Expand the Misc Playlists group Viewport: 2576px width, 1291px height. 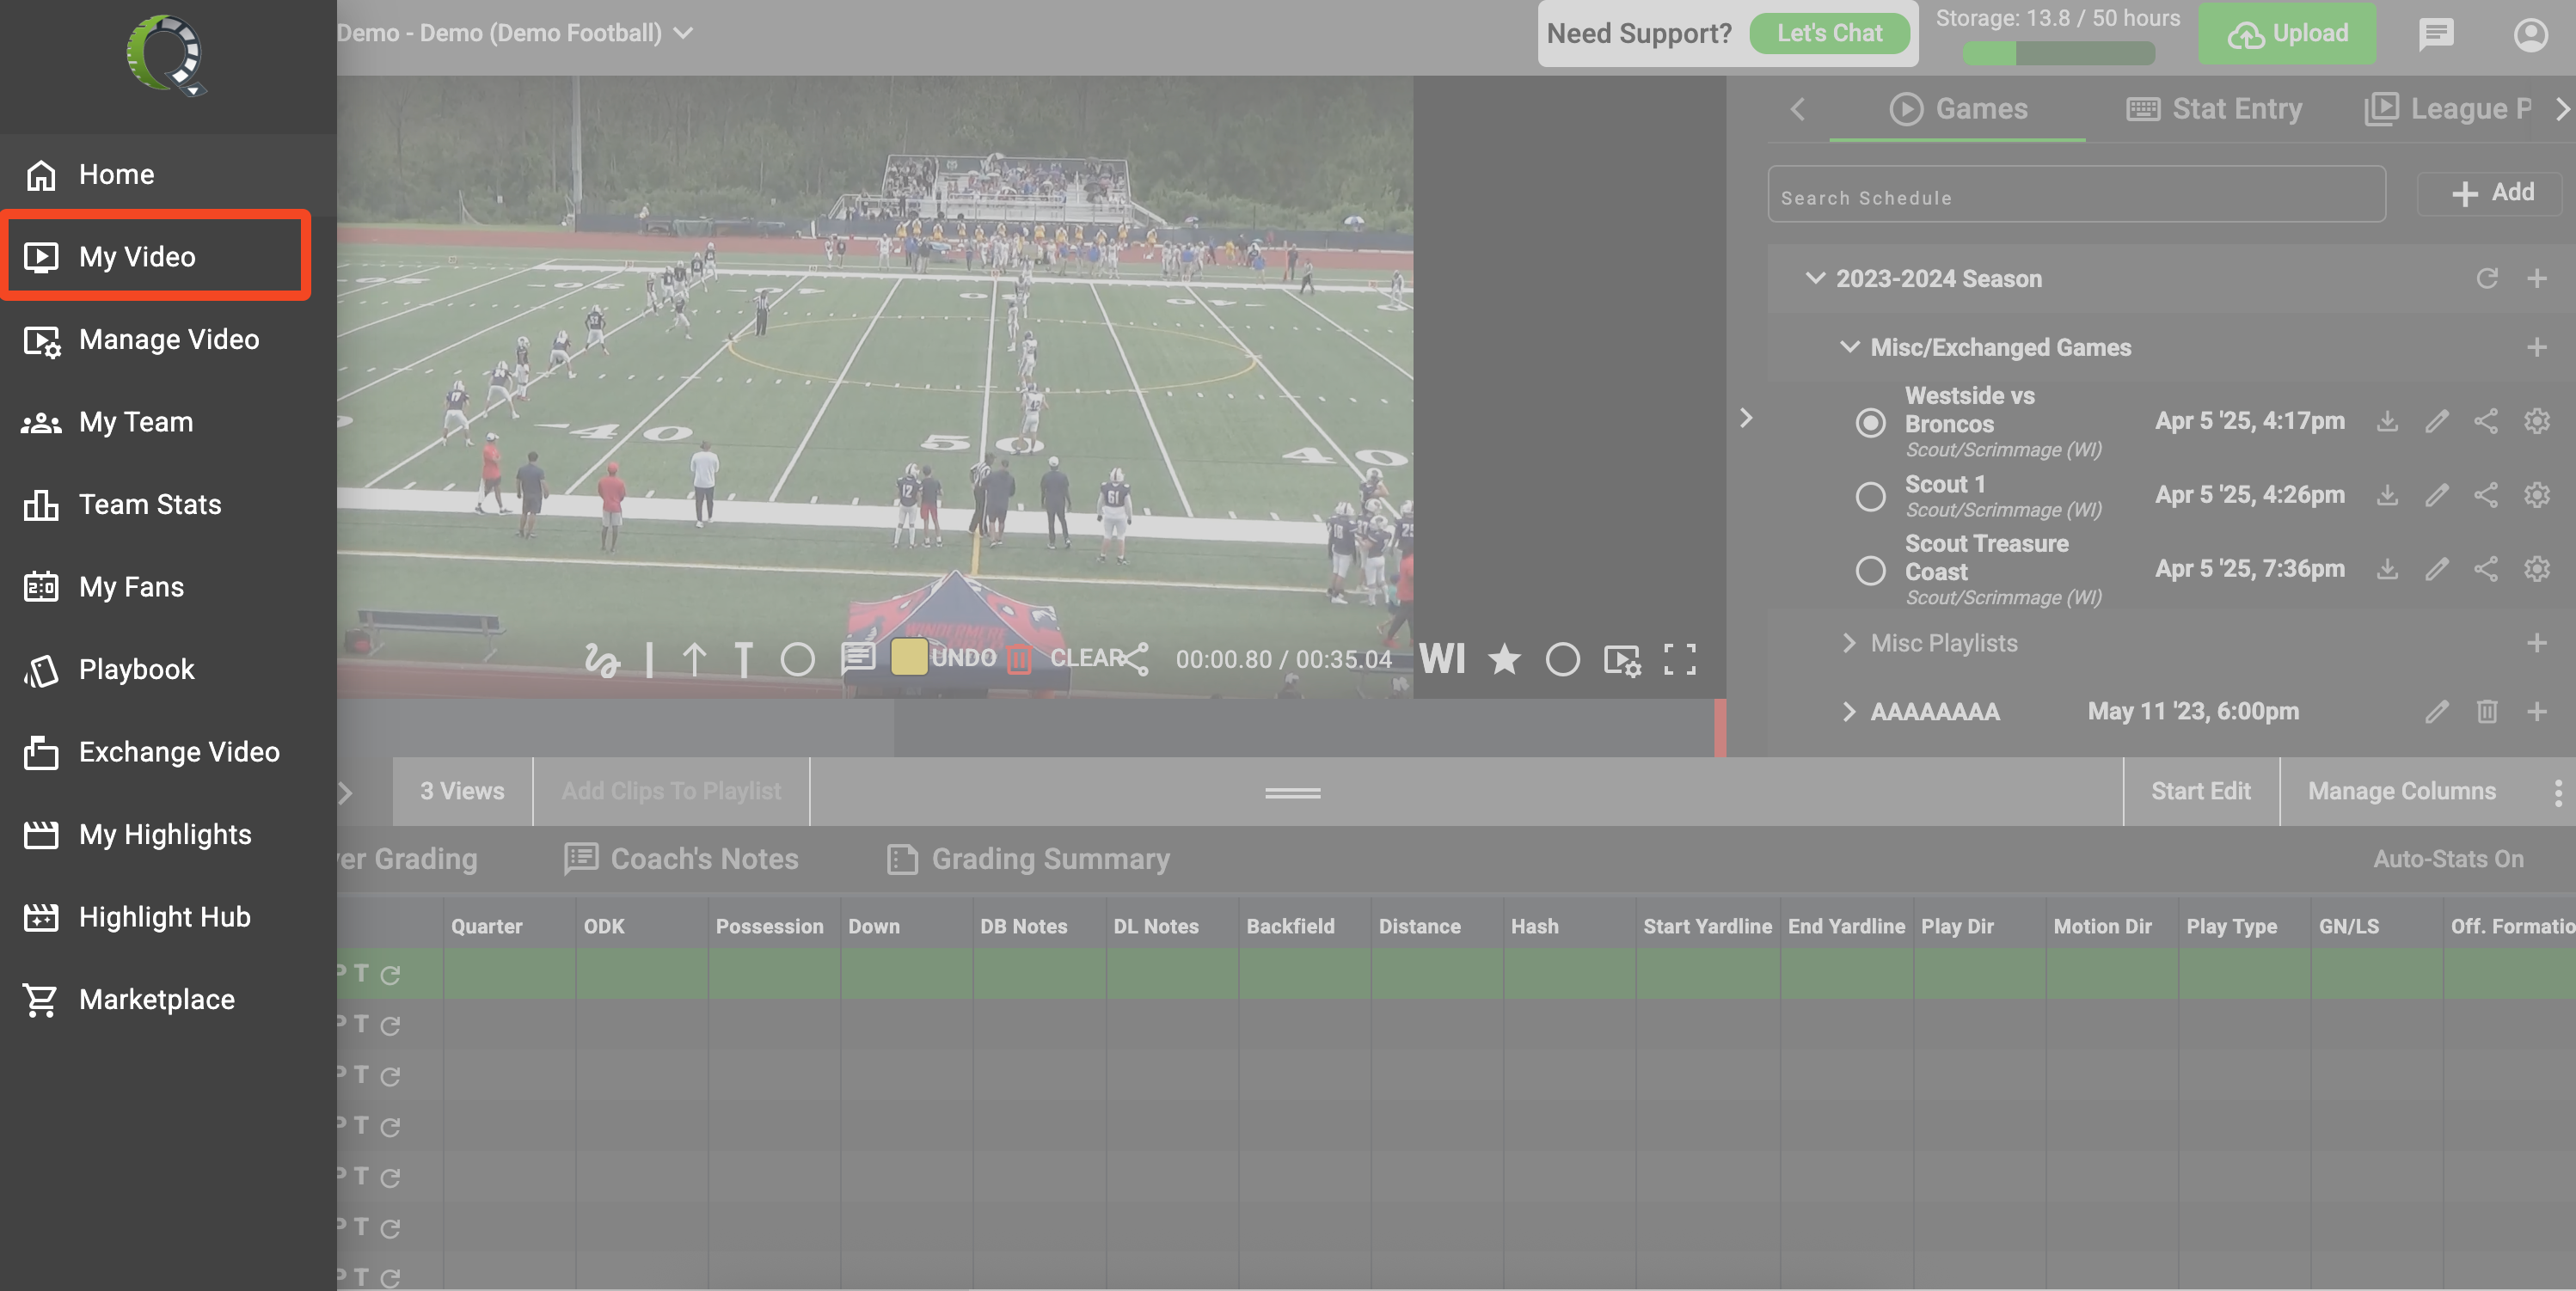click(x=1849, y=642)
